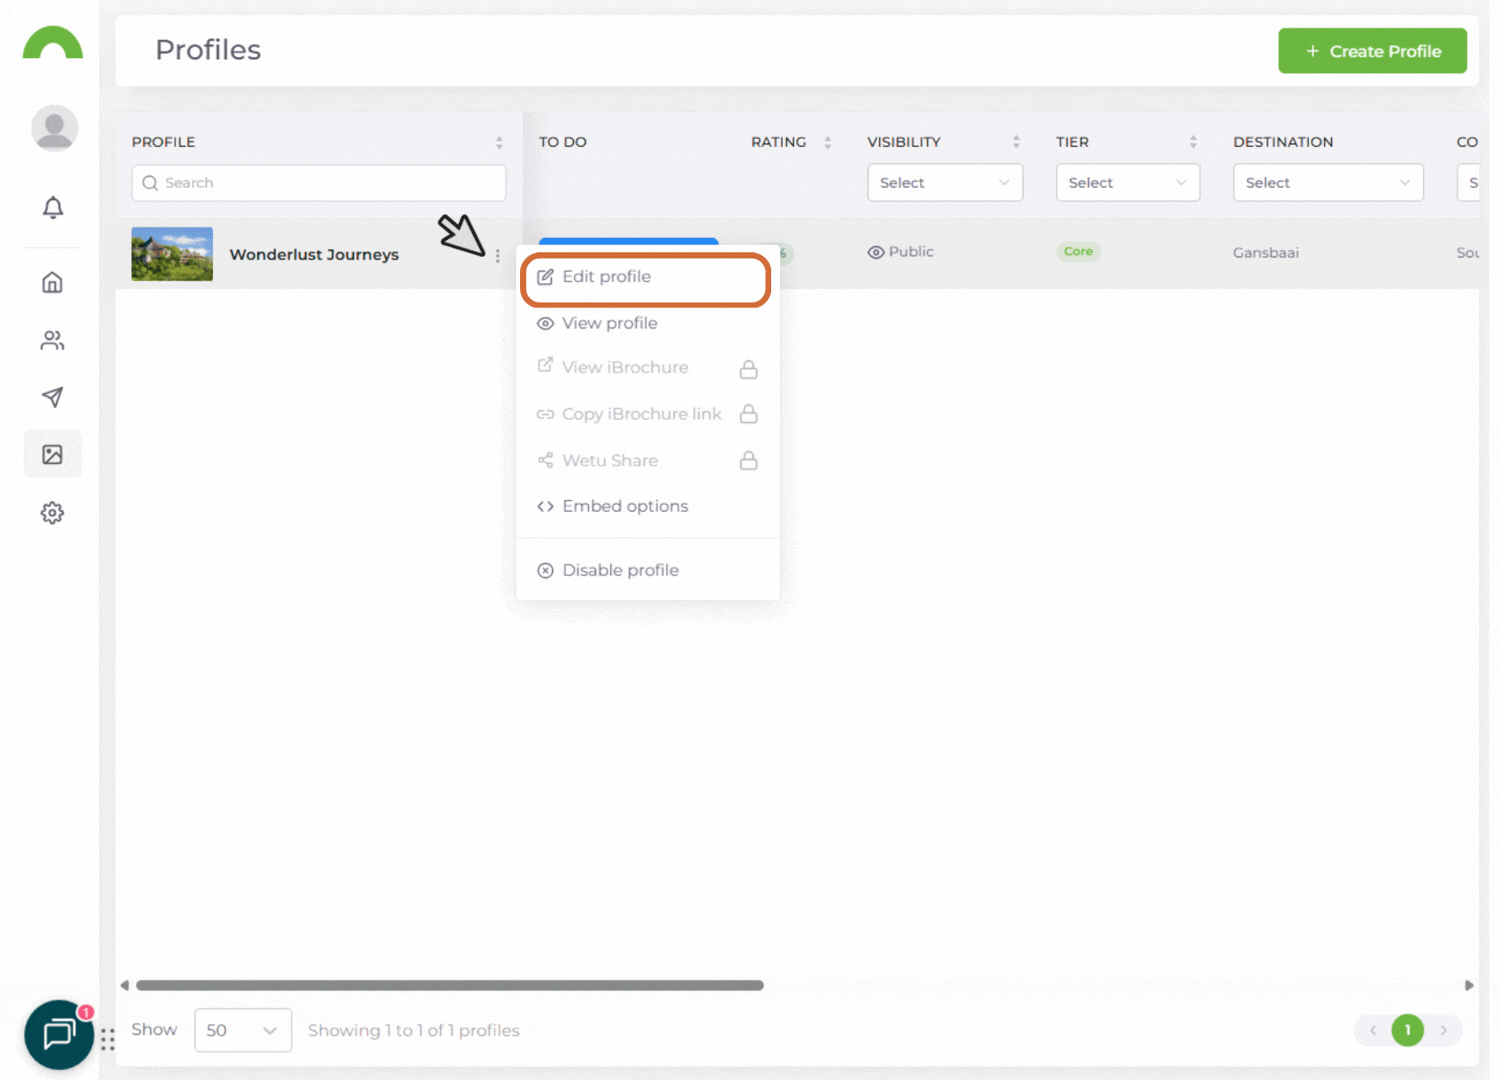Expand the Visibility filter dropdown
The image size is (1500, 1080).
(944, 183)
